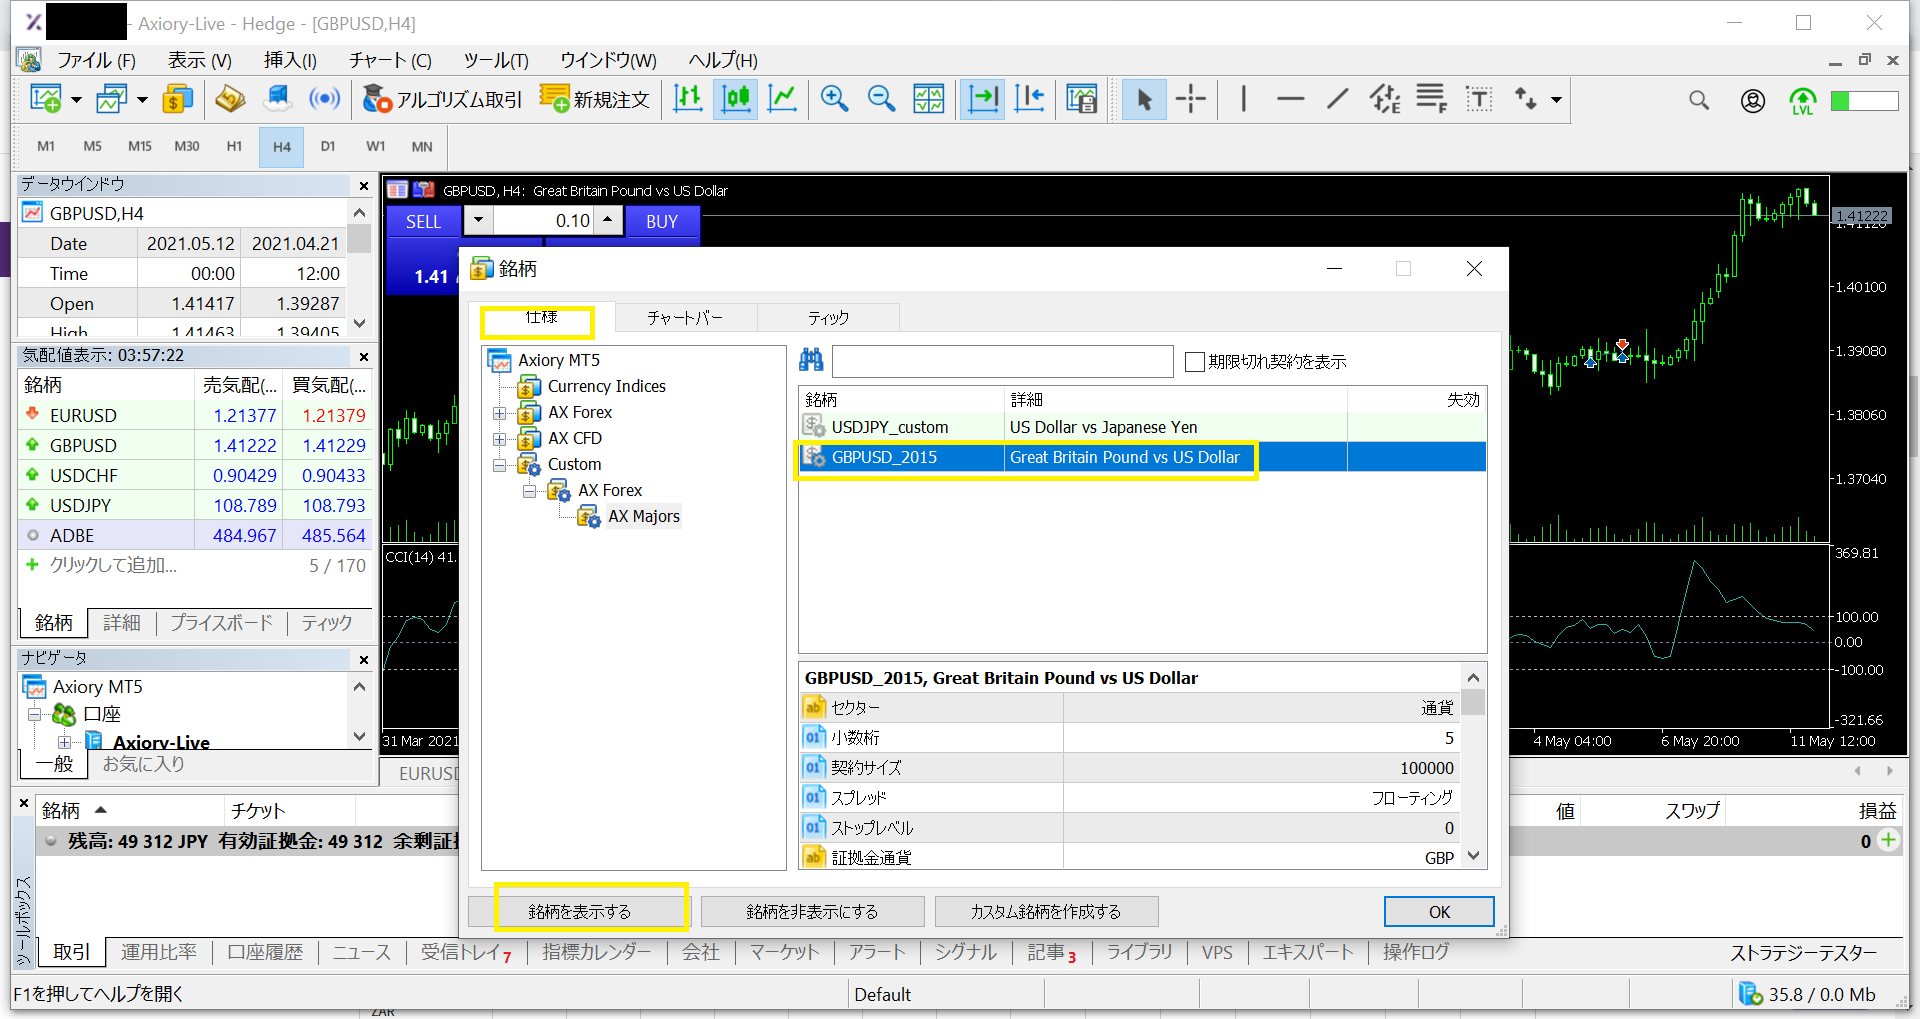Open the new chart icon

pos(46,99)
